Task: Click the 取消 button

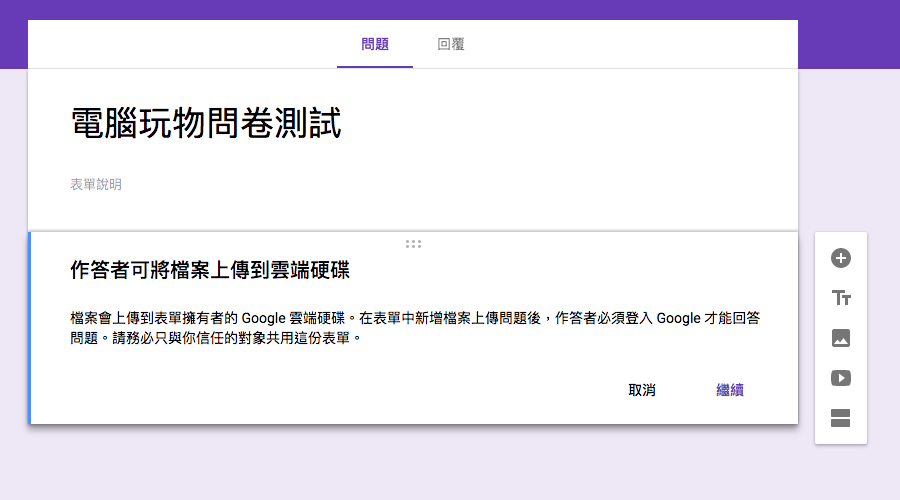Action: point(642,390)
